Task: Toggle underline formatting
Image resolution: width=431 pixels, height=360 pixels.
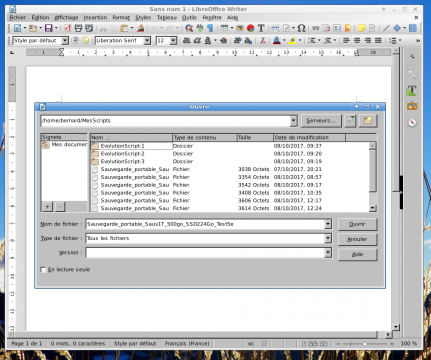Action: coord(208,41)
